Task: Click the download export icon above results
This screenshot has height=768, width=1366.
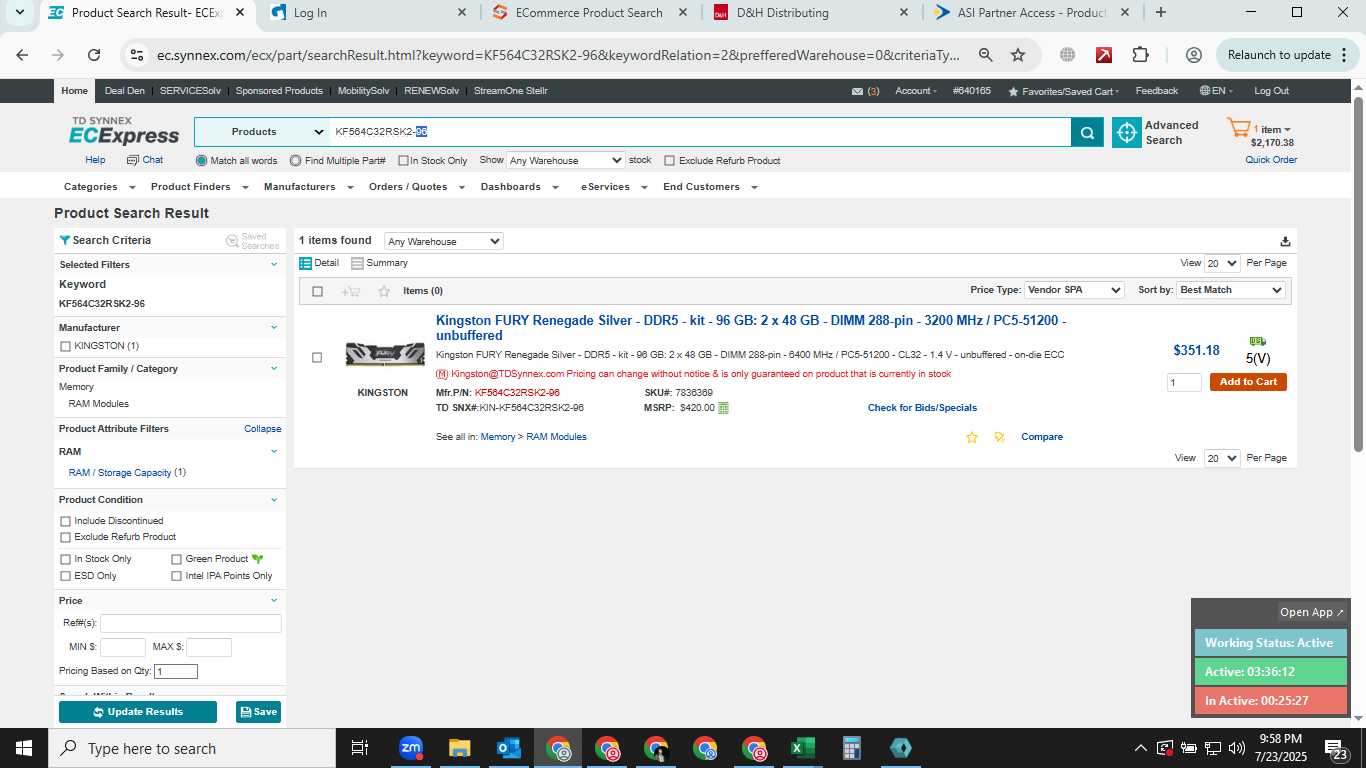Action: (x=1285, y=241)
